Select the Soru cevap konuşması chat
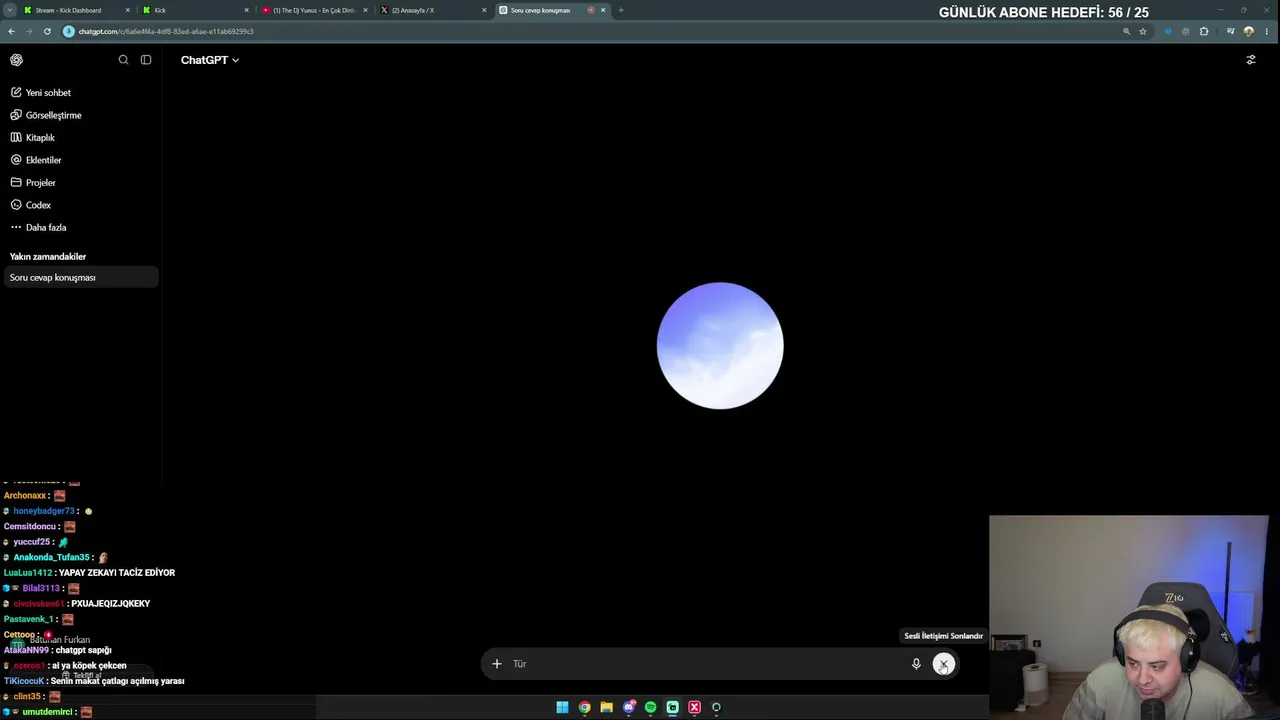Screen dimensions: 1280x720 pyautogui.click(x=80, y=278)
